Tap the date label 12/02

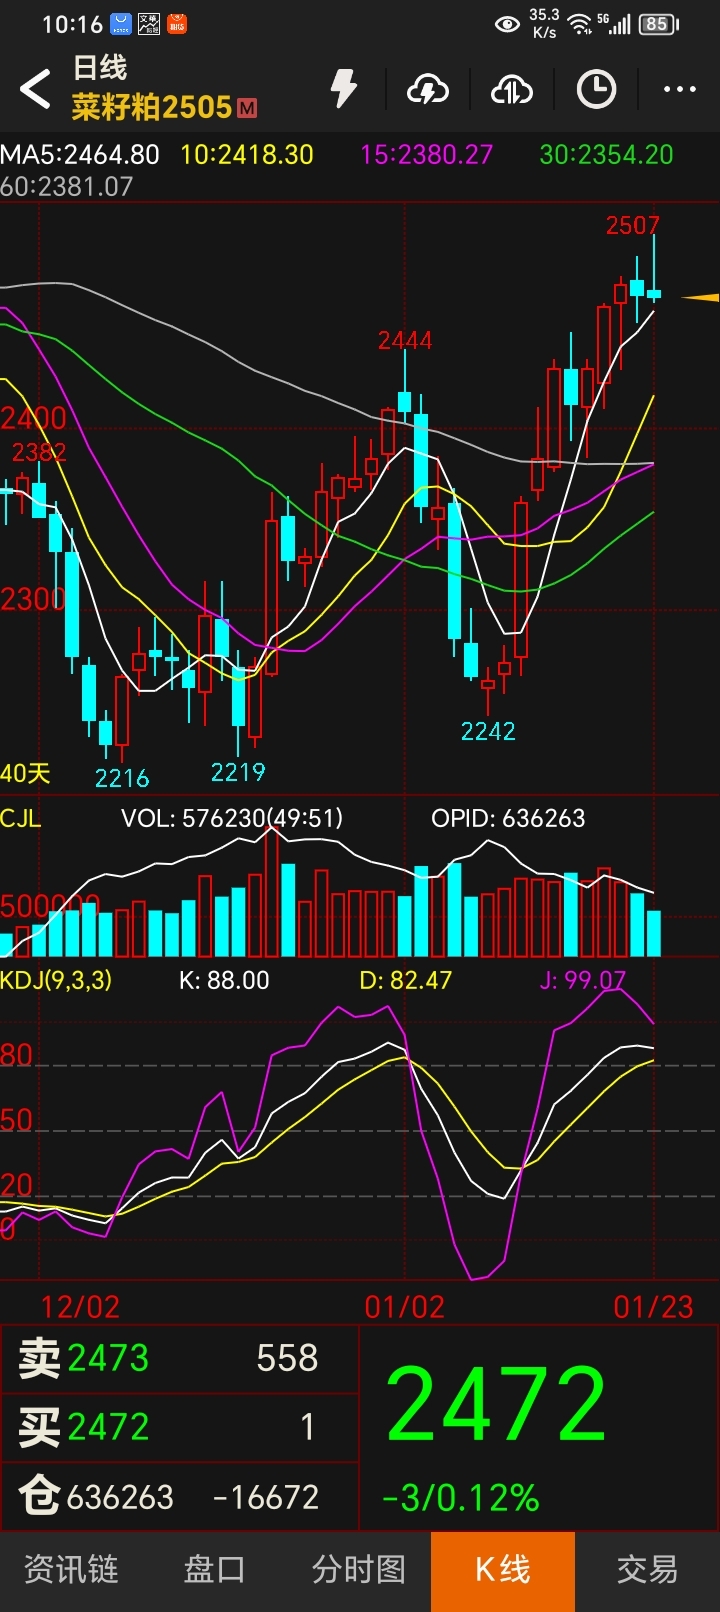point(80,1307)
